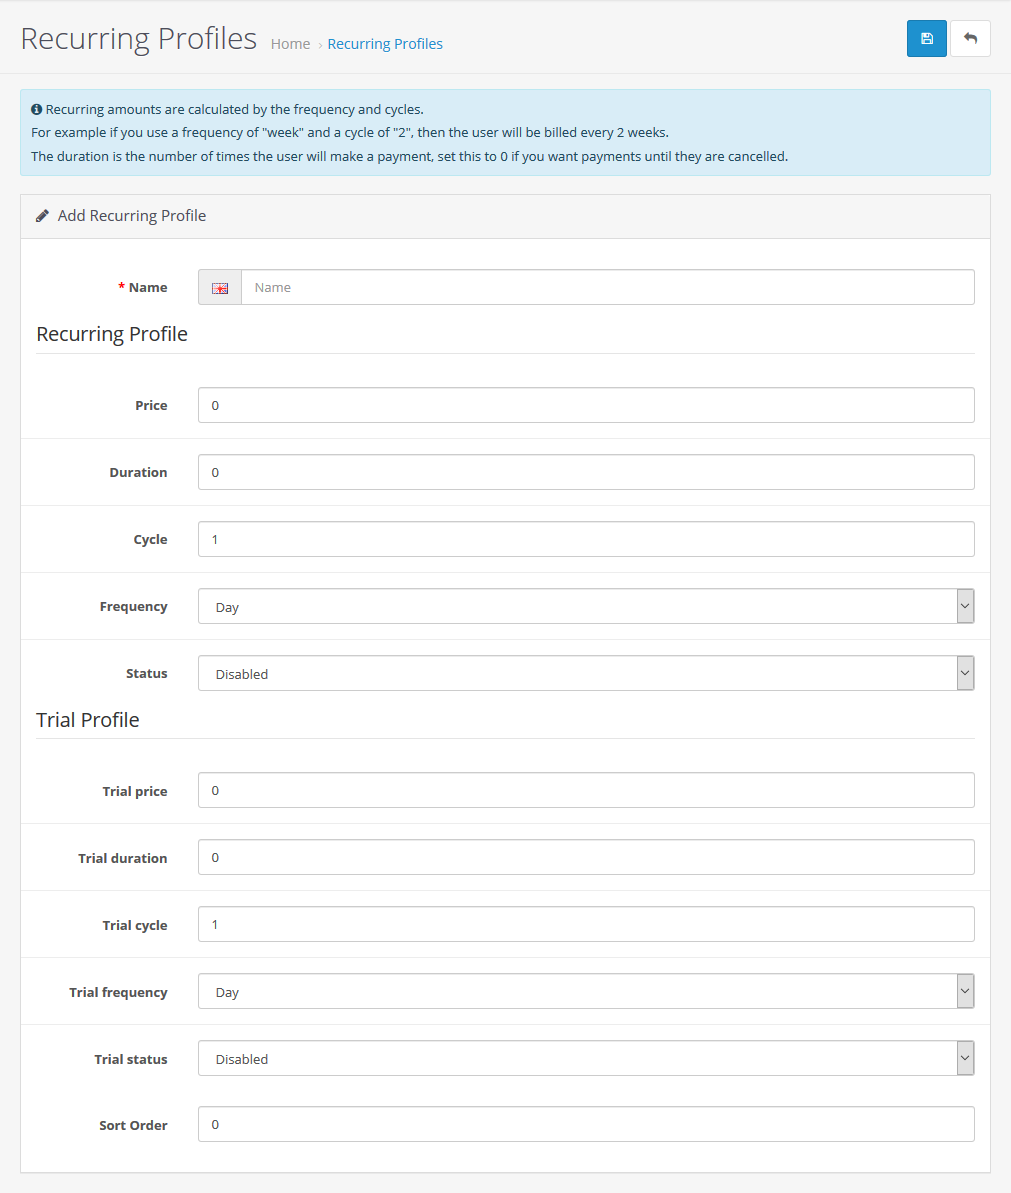Click the Save icon in the top toolbar

926,38
